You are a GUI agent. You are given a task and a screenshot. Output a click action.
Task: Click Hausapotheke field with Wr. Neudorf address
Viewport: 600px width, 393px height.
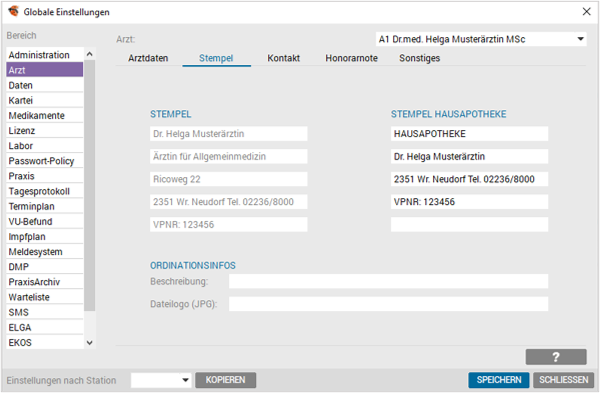click(470, 179)
